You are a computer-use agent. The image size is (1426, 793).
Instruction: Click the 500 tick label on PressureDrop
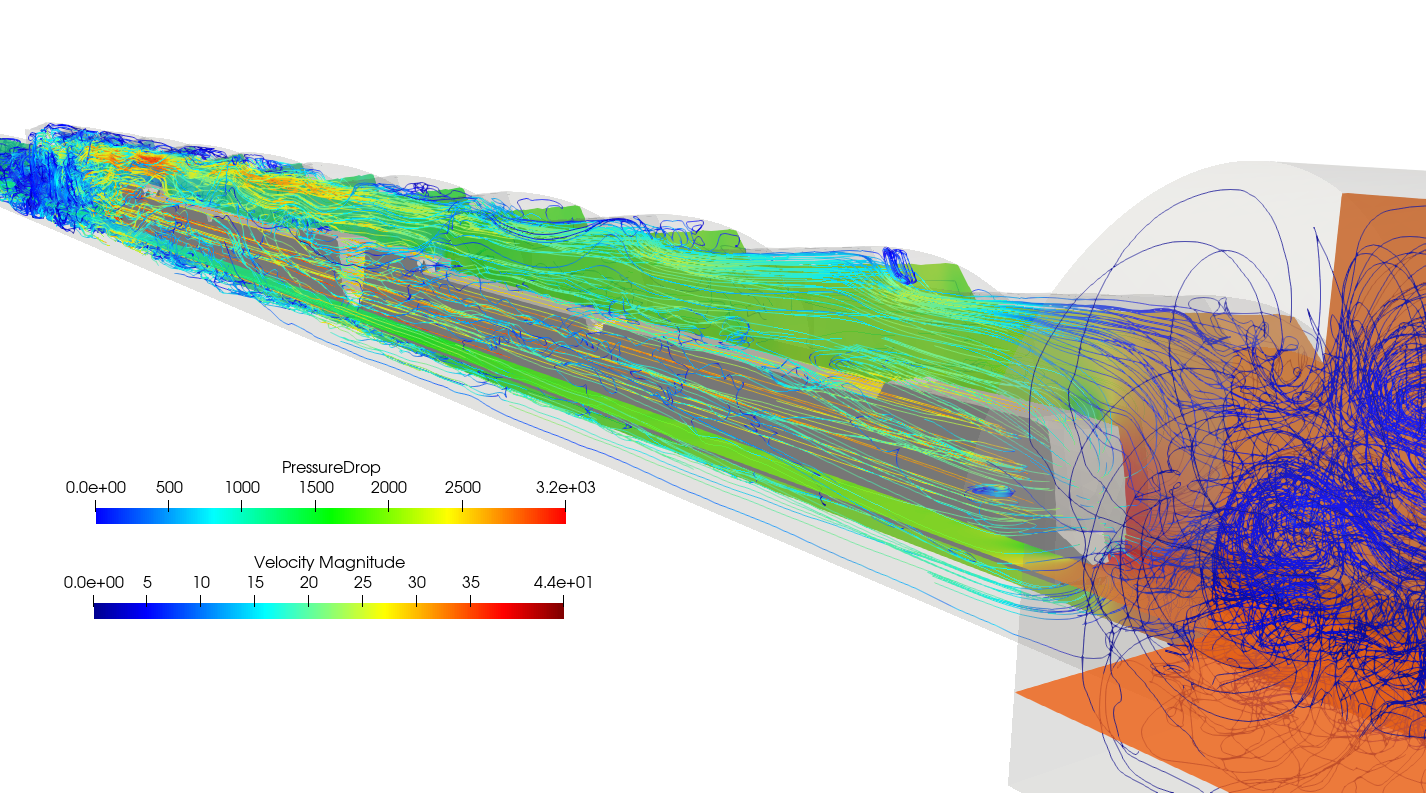click(169, 487)
